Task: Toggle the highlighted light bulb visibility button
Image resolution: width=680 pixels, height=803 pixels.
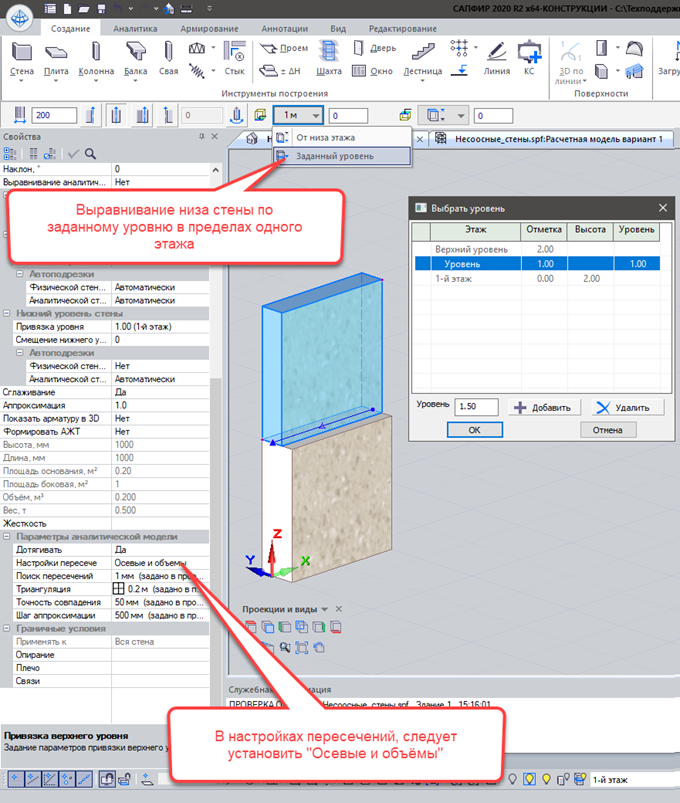Action: [529, 779]
